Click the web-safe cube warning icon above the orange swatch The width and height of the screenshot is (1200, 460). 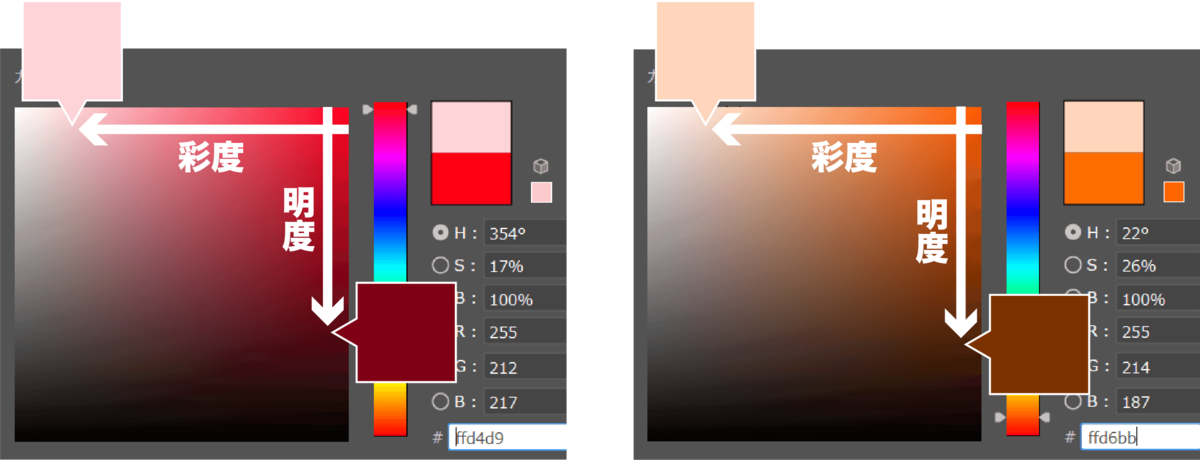1174,166
